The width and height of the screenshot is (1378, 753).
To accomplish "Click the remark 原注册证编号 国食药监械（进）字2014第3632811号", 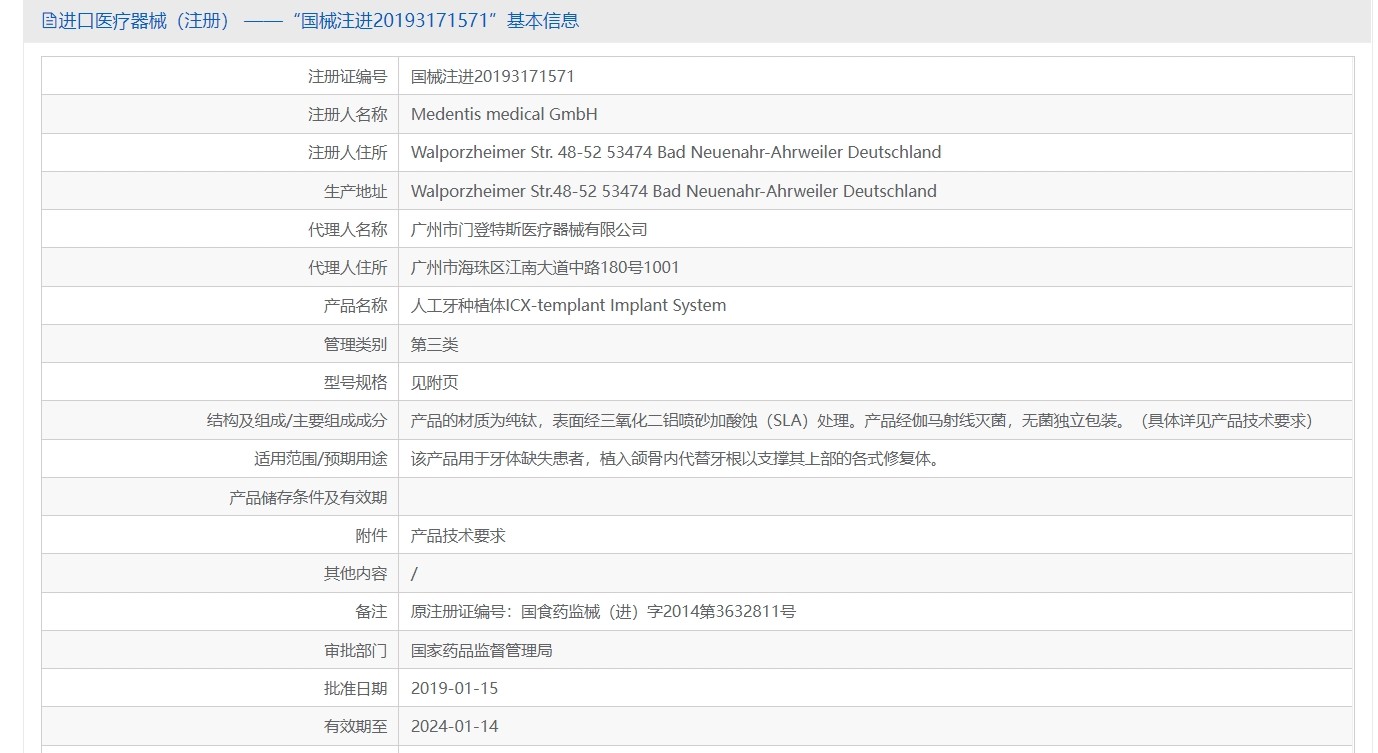I will (603, 611).
